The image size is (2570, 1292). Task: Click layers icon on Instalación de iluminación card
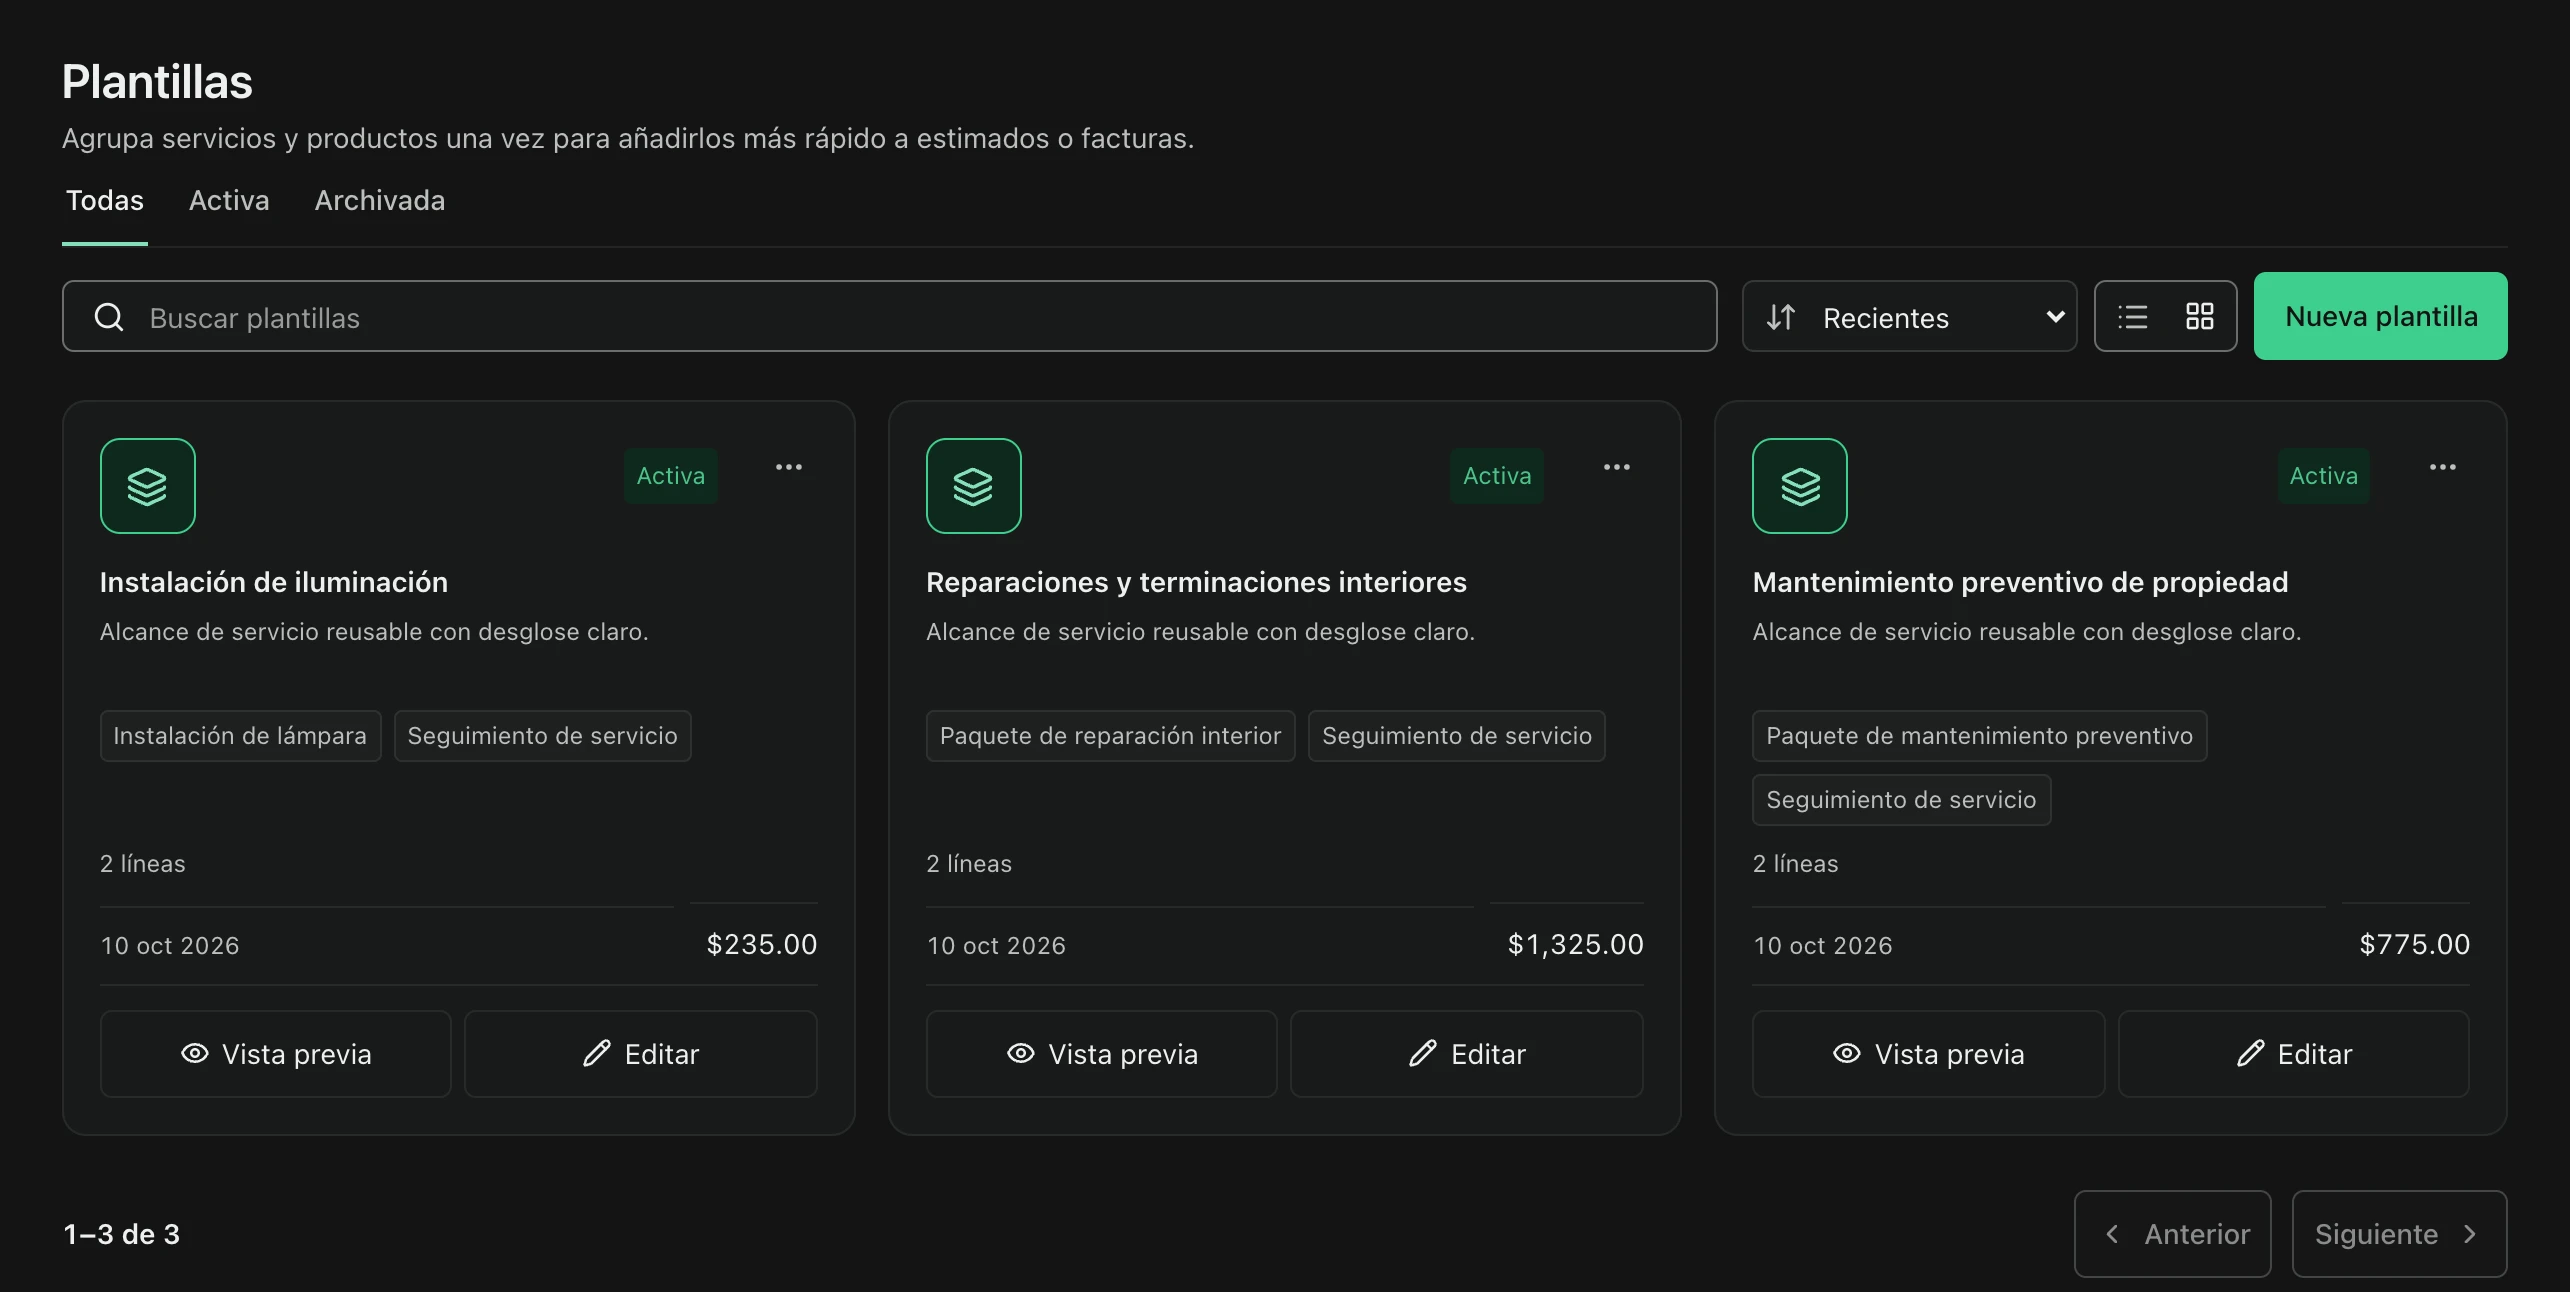click(148, 486)
